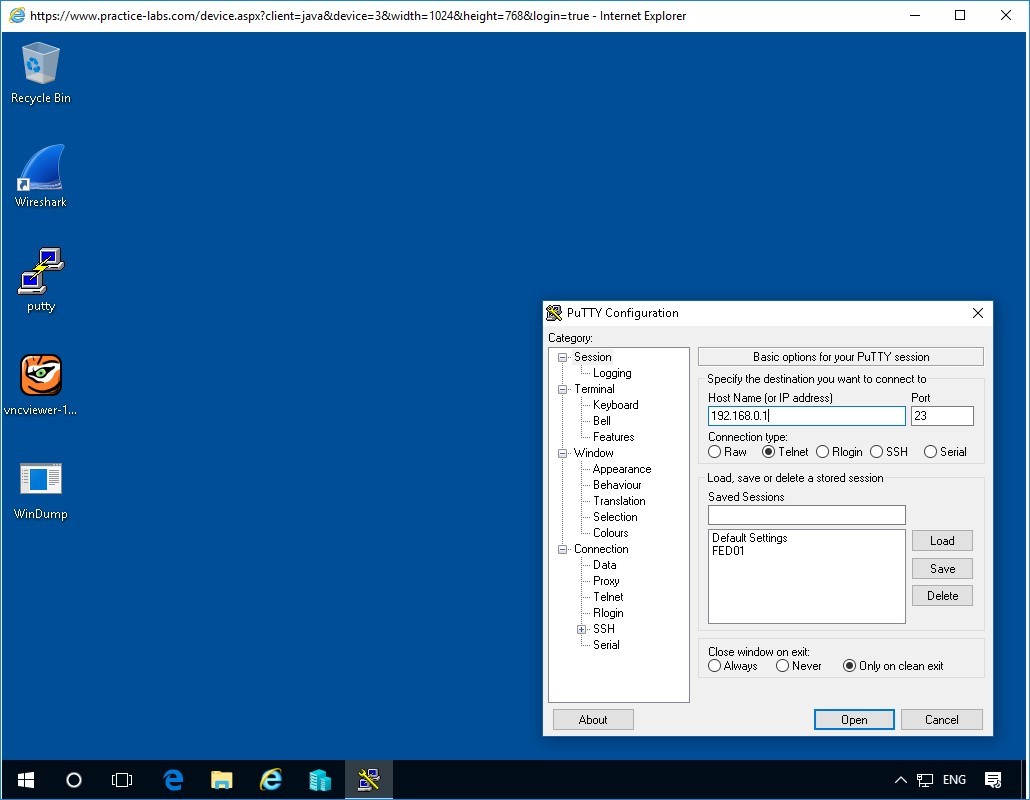Viewport: 1030px width, 800px height.
Task: Launch the Wireshark desktop shortcut
Action: pos(40,176)
